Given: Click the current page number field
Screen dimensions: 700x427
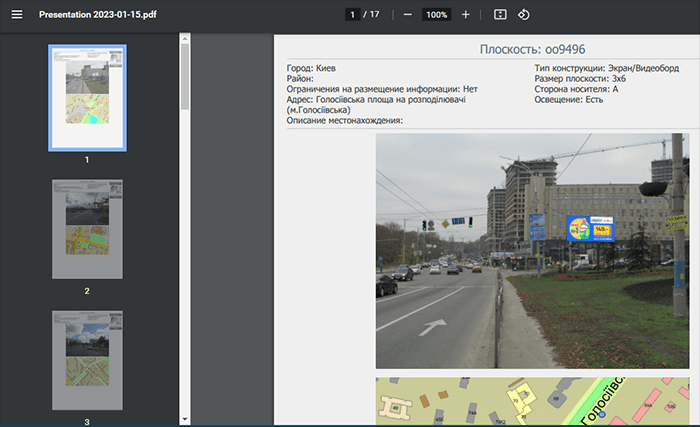Looking at the screenshot, I should (351, 15).
